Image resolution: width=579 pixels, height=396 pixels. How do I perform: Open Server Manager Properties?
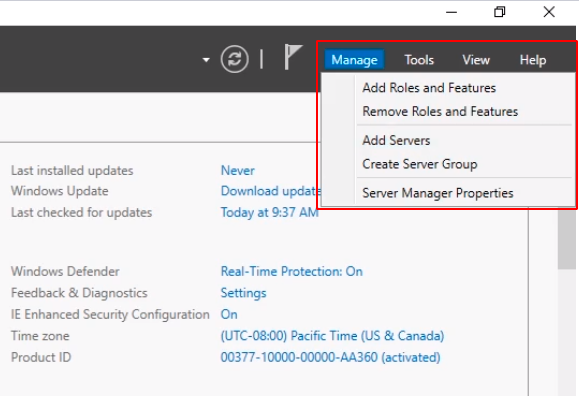click(438, 193)
